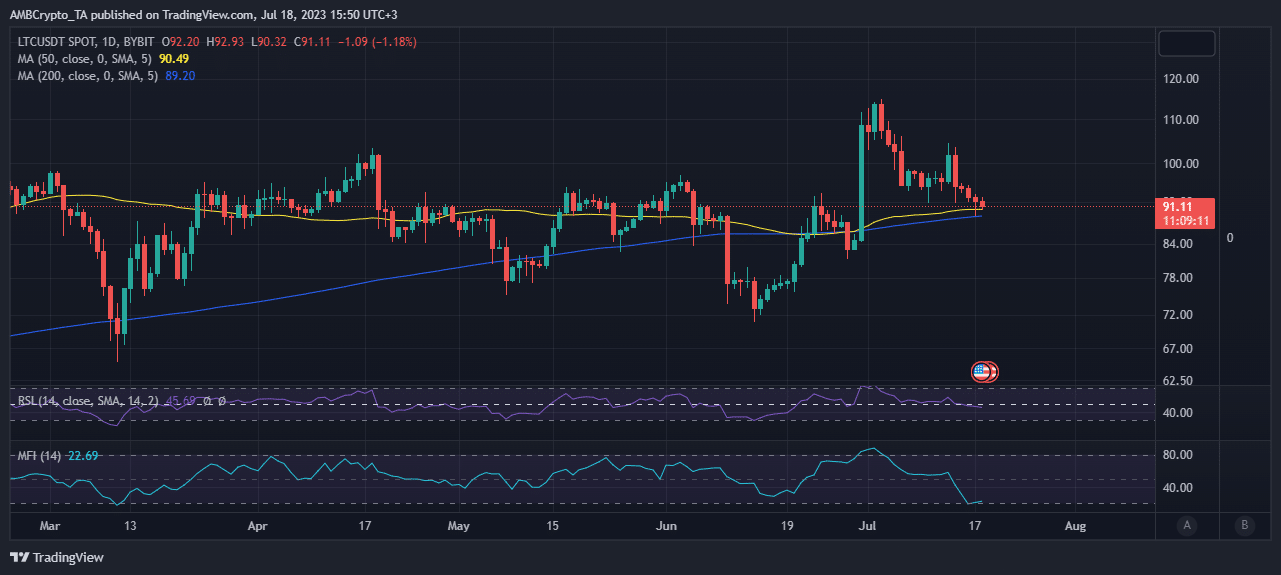Click the RSI indicator legend label

88,401
